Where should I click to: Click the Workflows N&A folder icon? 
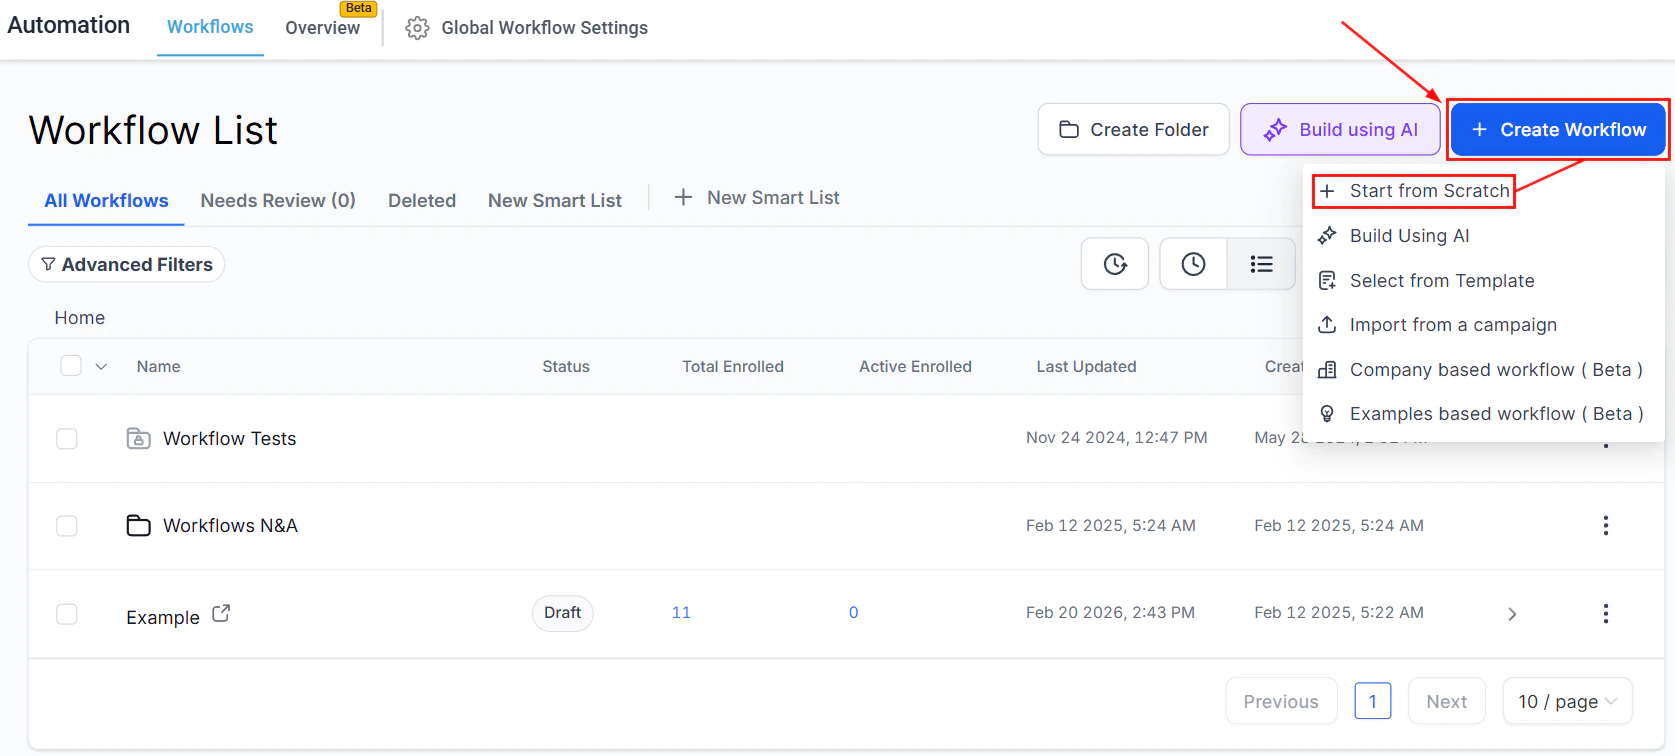138,525
